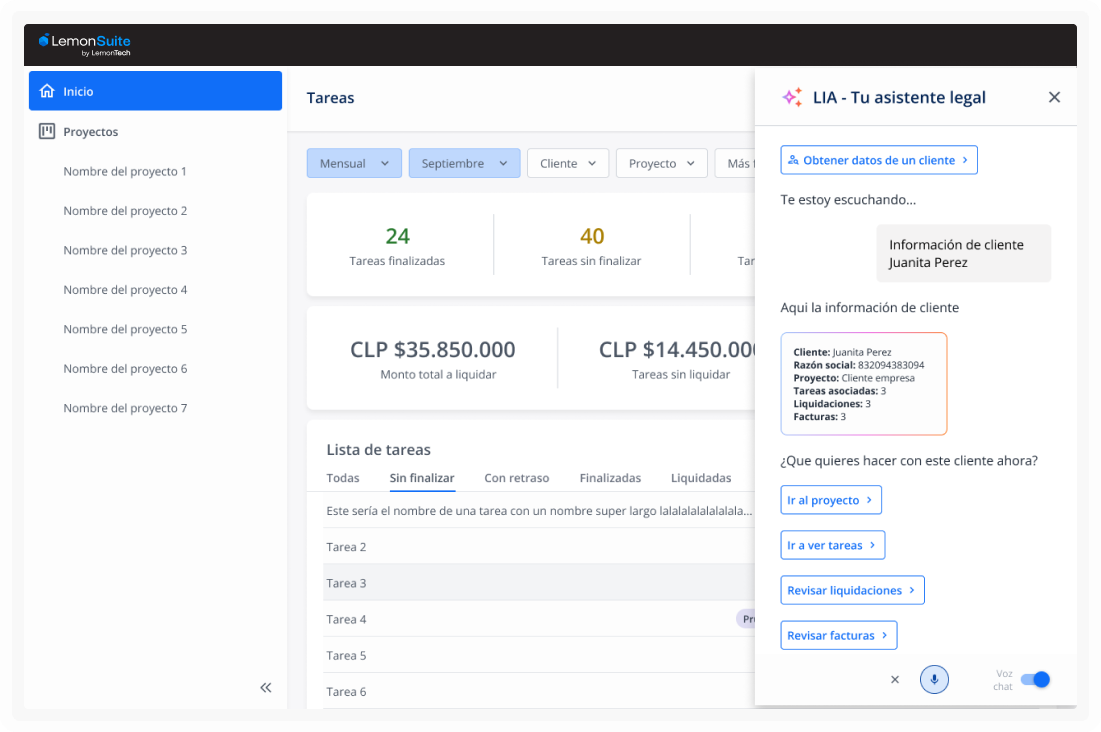The height and width of the screenshot is (732, 1101).
Task: Open Nombre del proyecto 3 in sidebar
Action: pyautogui.click(x=125, y=250)
